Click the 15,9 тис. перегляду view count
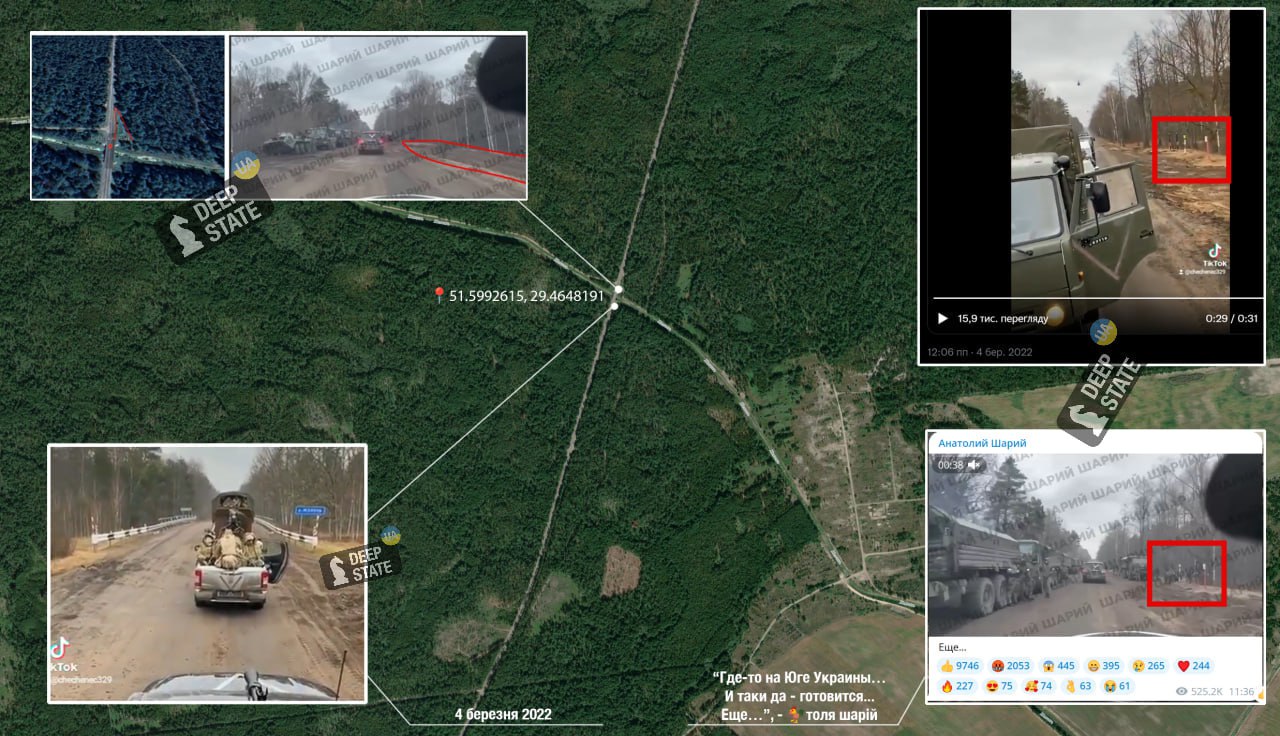This screenshot has width=1280, height=736. (1003, 318)
